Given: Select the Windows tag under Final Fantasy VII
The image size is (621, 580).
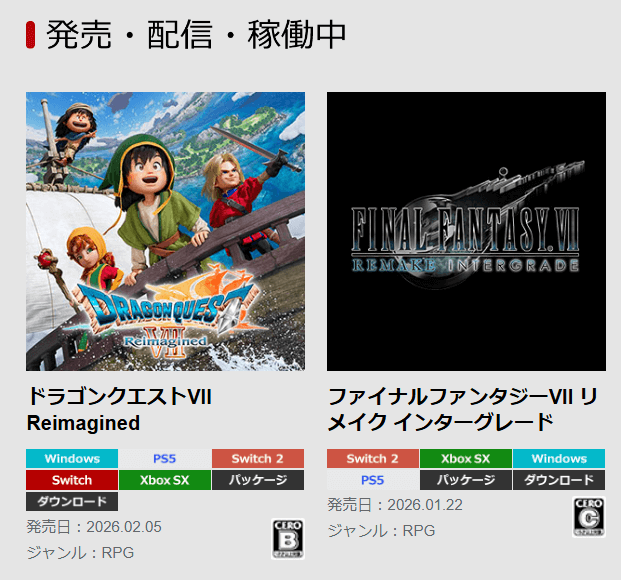Looking at the screenshot, I should tap(559, 458).
